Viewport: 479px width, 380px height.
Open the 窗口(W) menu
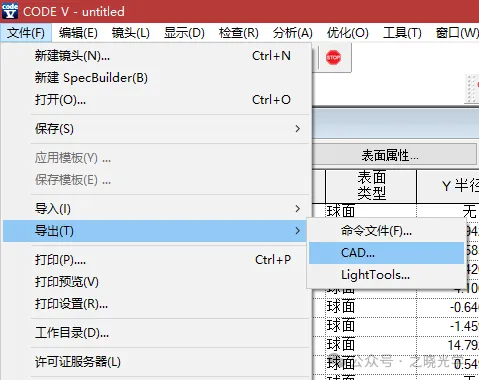(456, 33)
